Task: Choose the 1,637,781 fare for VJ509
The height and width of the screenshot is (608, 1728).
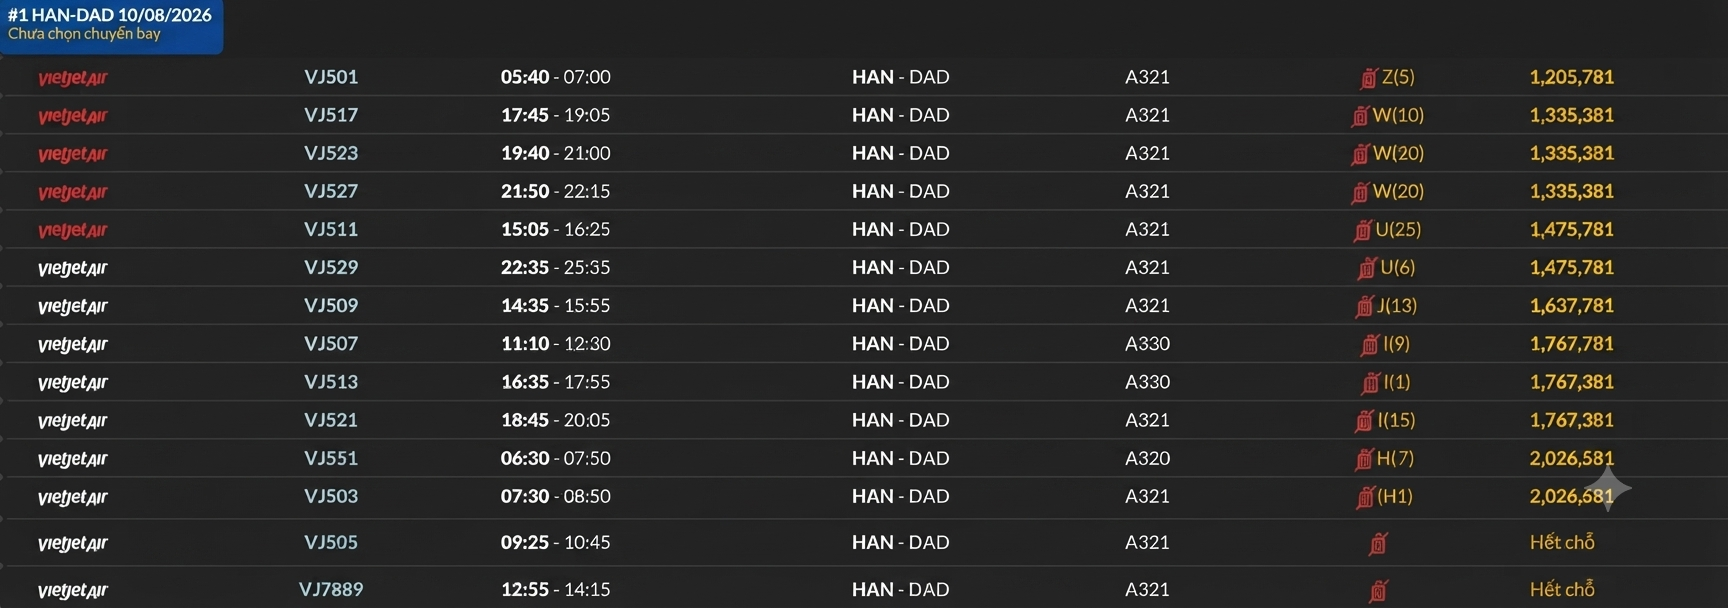Action: pos(1571,305)
